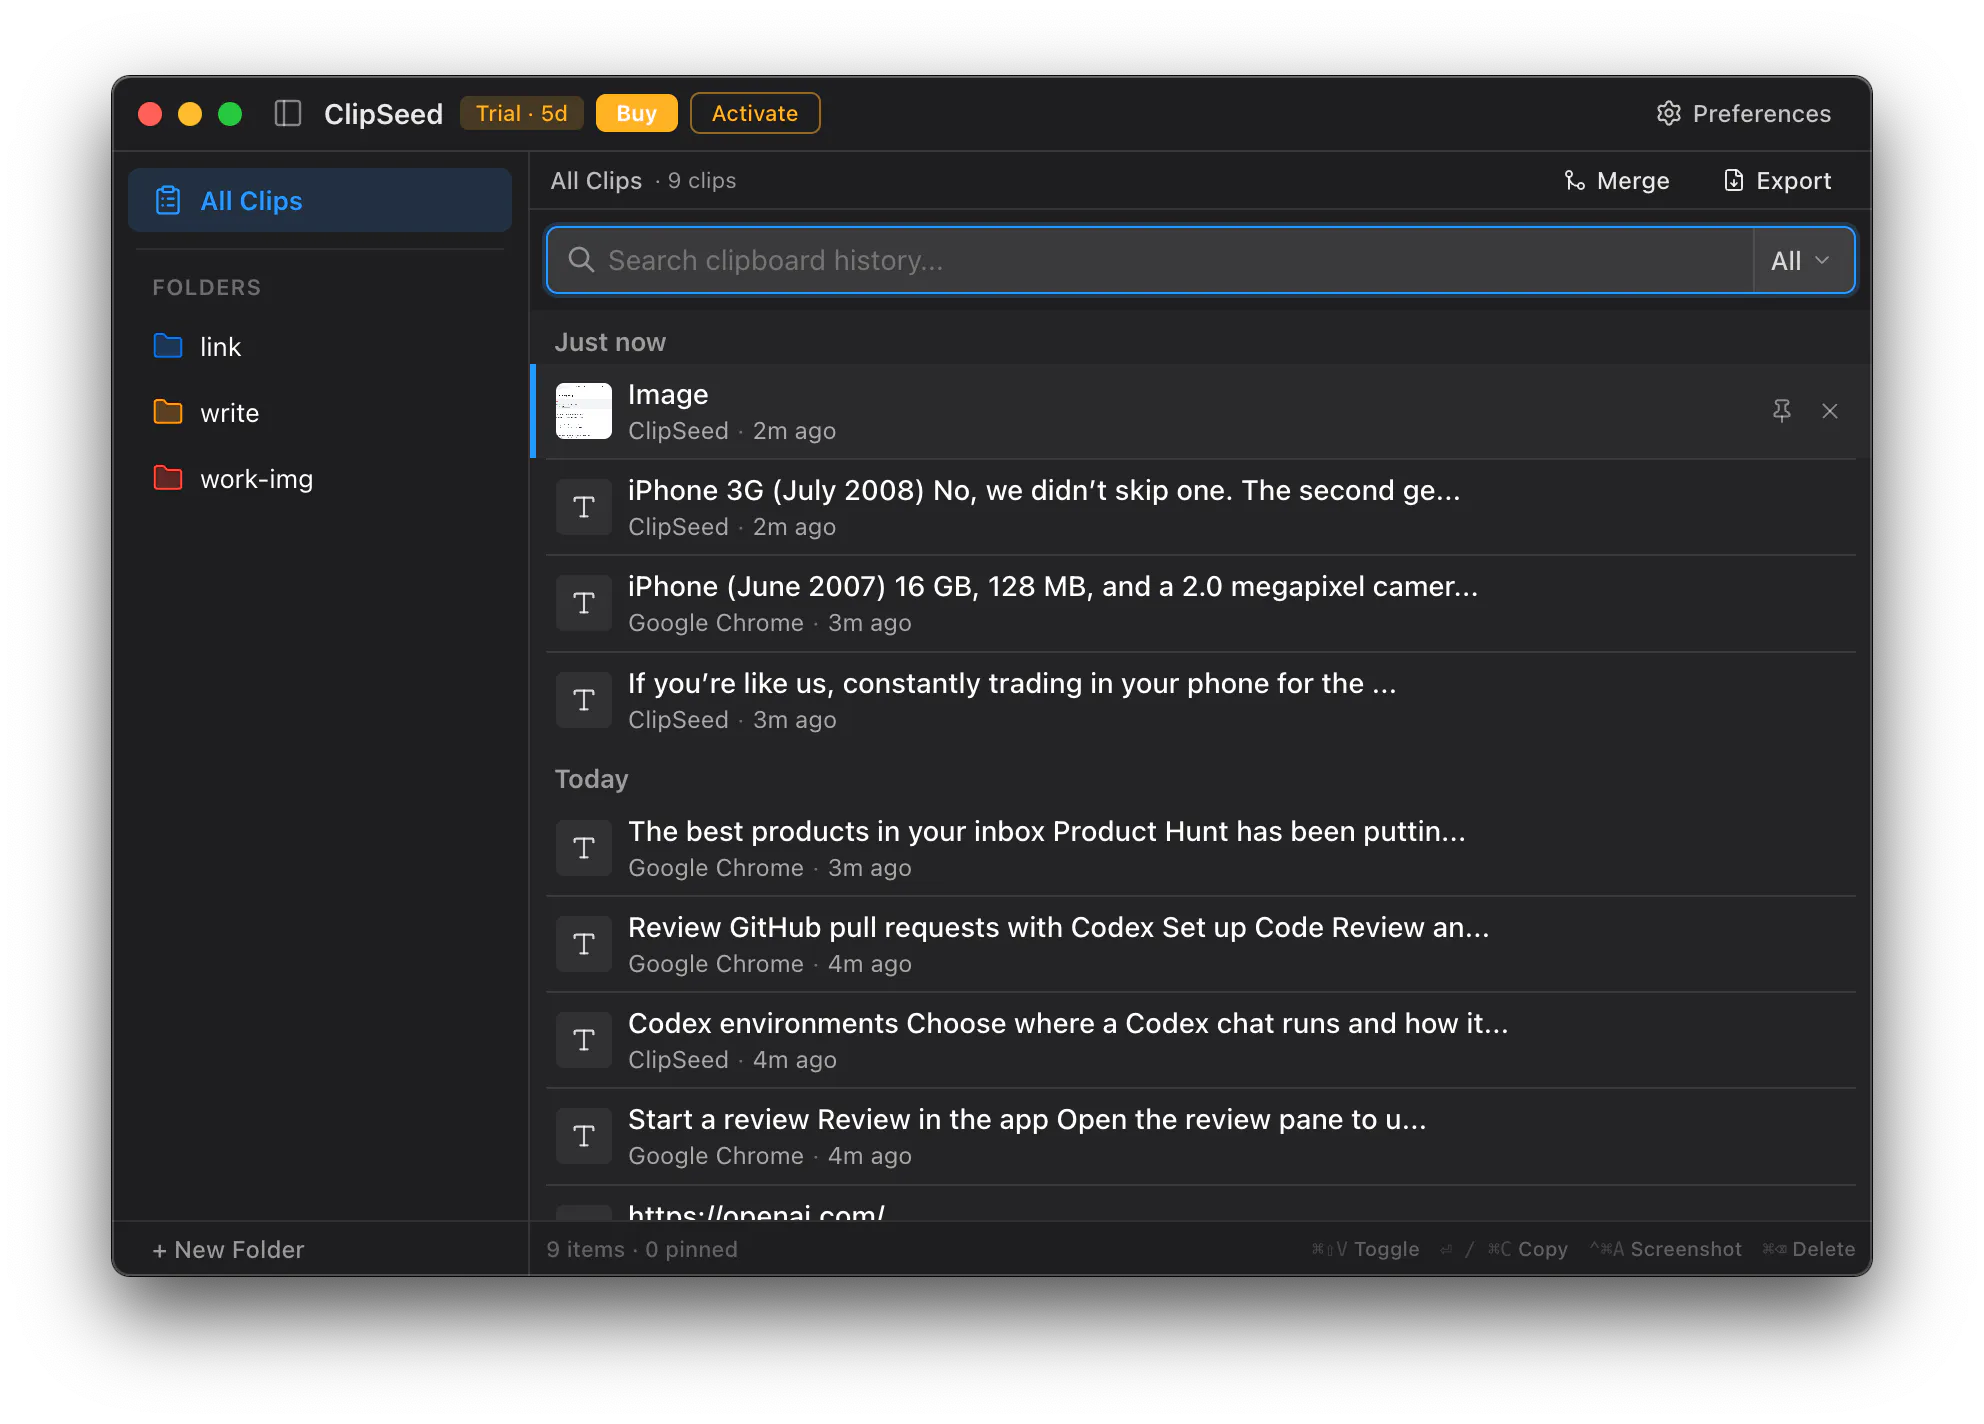1984x1424 pixels.
Task: Click the Export button label
Action: (x=1793, y=181)
